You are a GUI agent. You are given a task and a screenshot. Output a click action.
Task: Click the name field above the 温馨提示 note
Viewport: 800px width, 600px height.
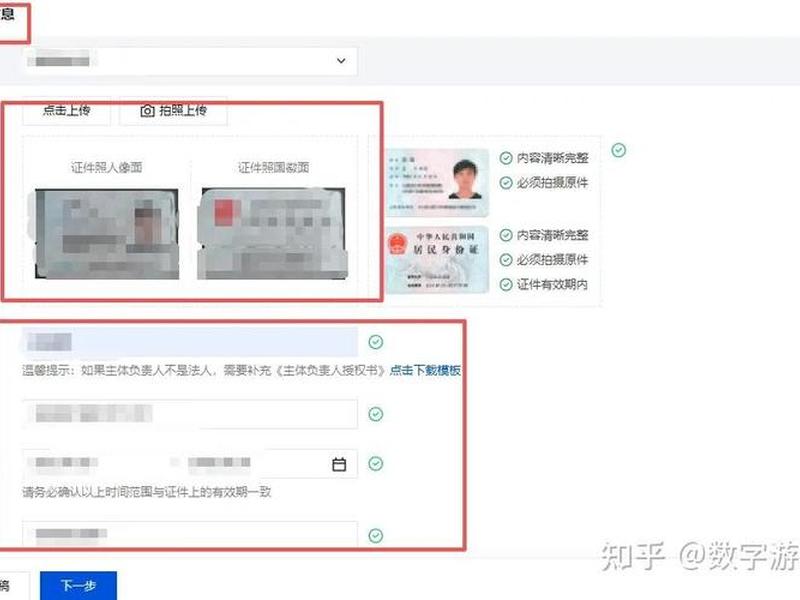point(190,342)
